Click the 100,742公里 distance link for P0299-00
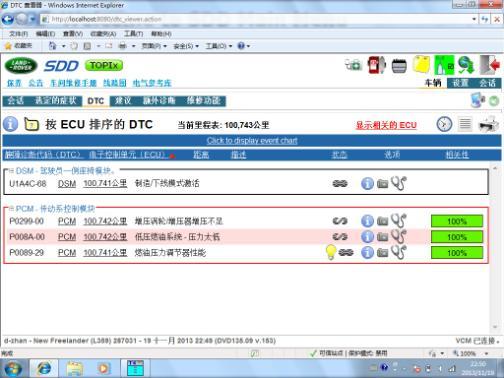Screen dimensions: 504x378 [x=105, y=221]
